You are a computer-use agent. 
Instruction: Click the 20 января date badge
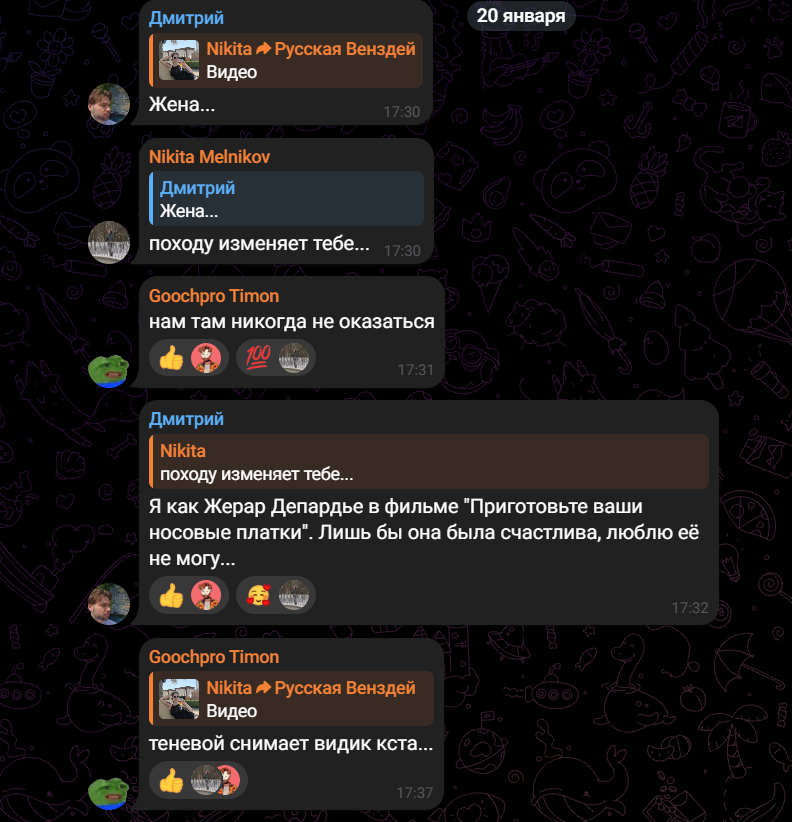521,16
